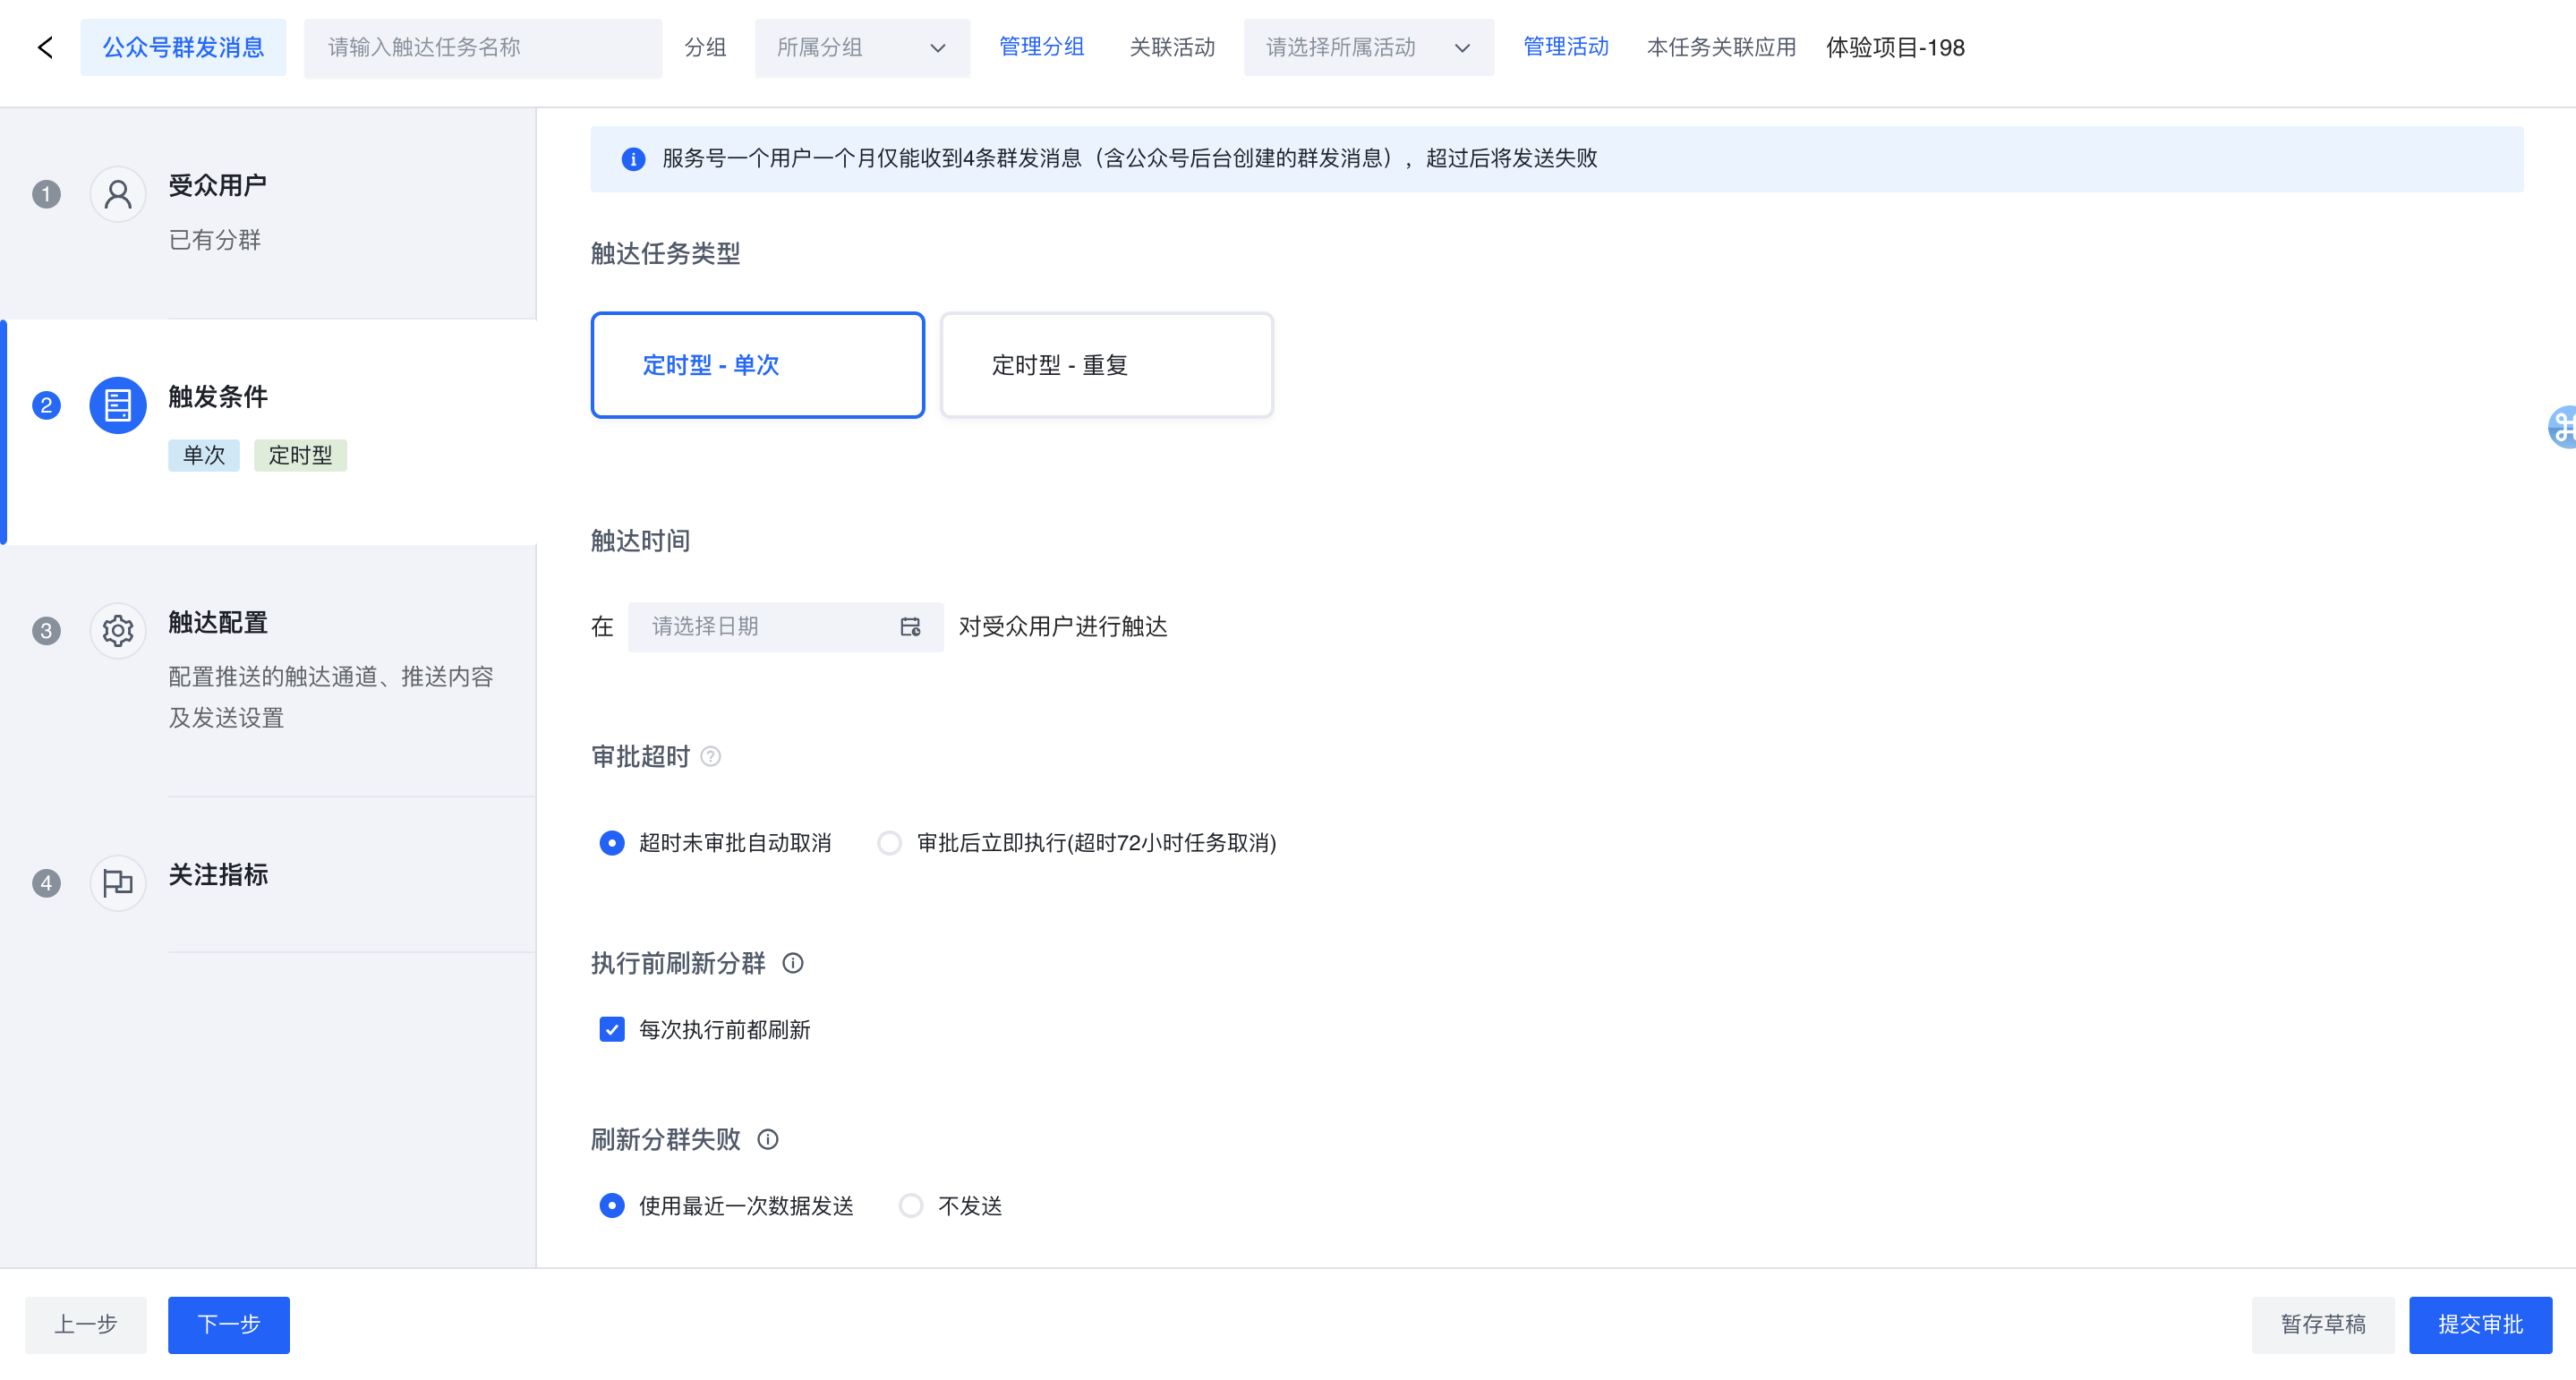The image size is (2576, 1380).
Task: Select 审批后立即执行 radio option
Action: (889, 843)
